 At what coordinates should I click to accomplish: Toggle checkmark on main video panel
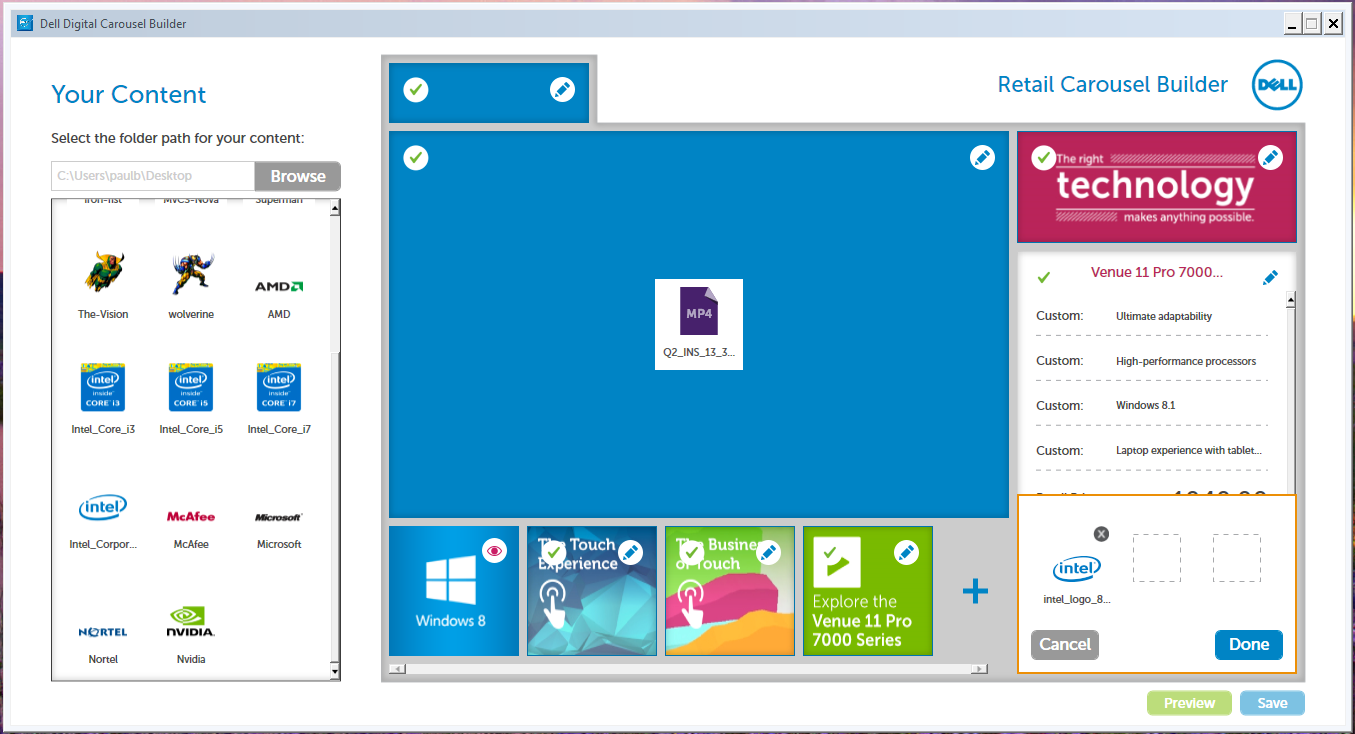tap(416, 158)
